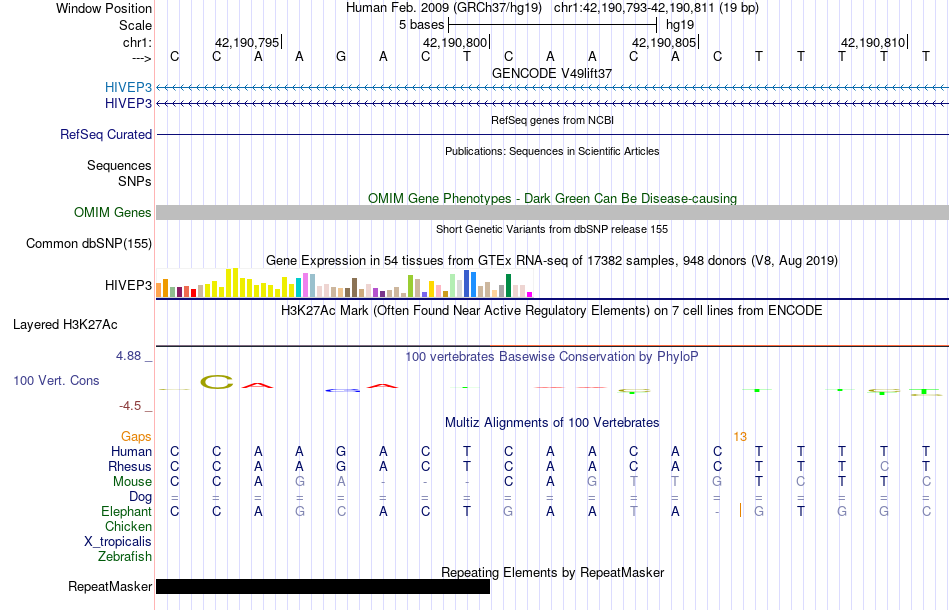
Task: Click the 4.88 PhyloP scale value
Action: pos(128,356)
